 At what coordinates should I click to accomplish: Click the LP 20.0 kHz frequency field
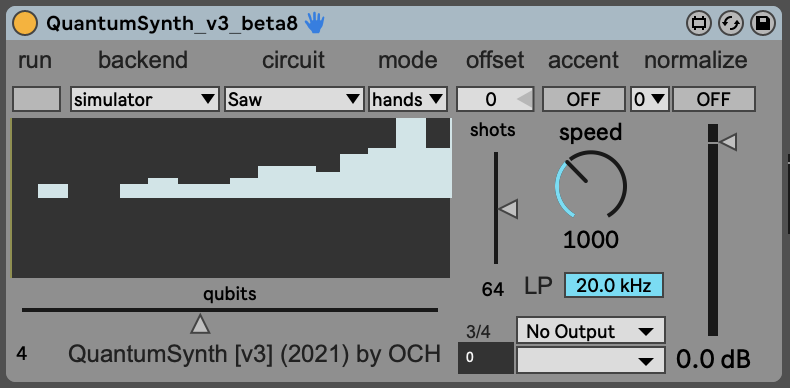coord(614,286)
